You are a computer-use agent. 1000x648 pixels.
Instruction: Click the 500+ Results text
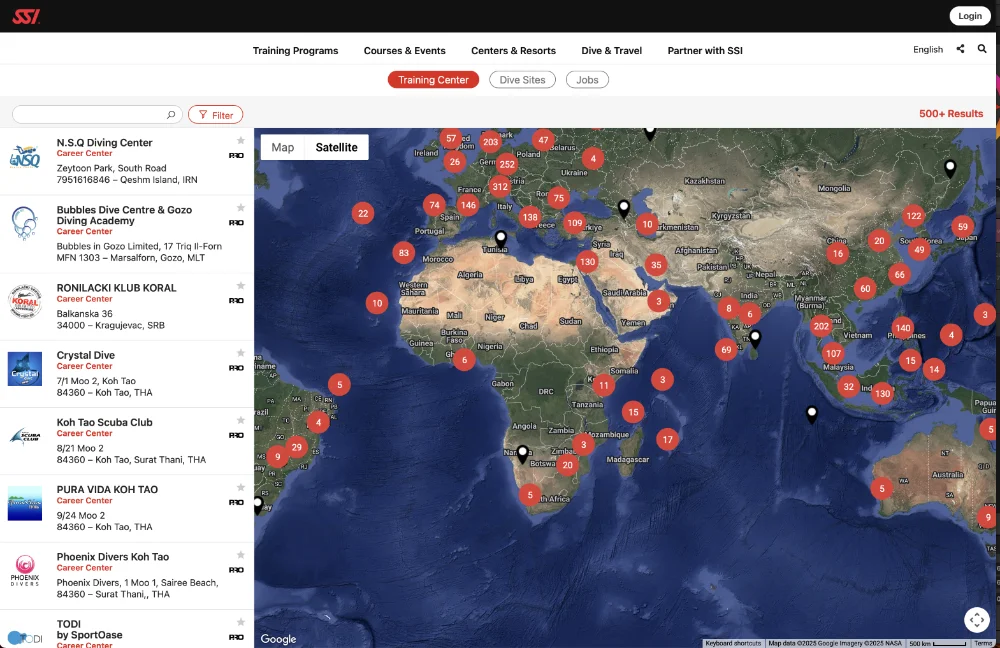click(951, 114)
